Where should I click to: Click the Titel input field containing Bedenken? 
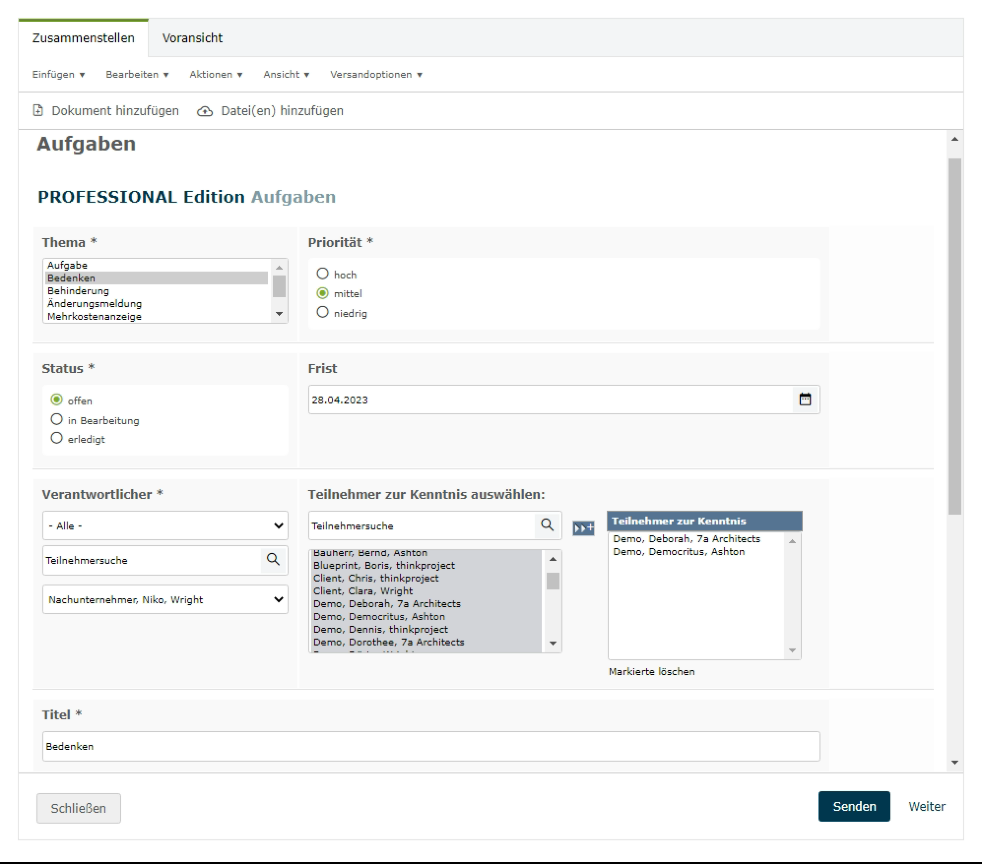coord(431,746)
